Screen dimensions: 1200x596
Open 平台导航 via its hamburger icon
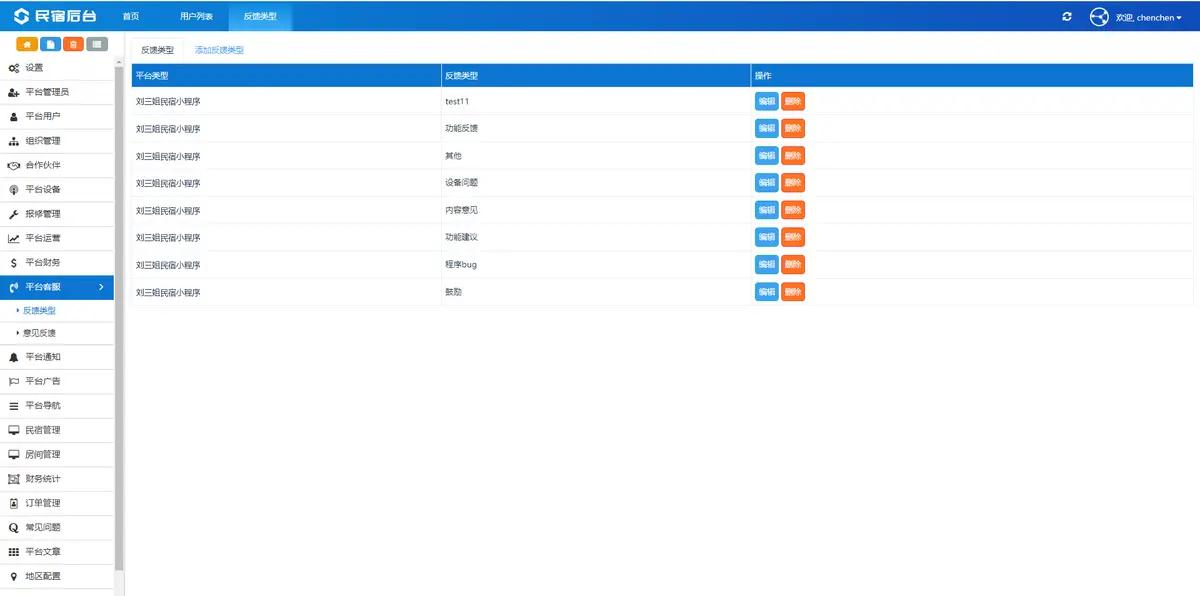coord(14,406)
